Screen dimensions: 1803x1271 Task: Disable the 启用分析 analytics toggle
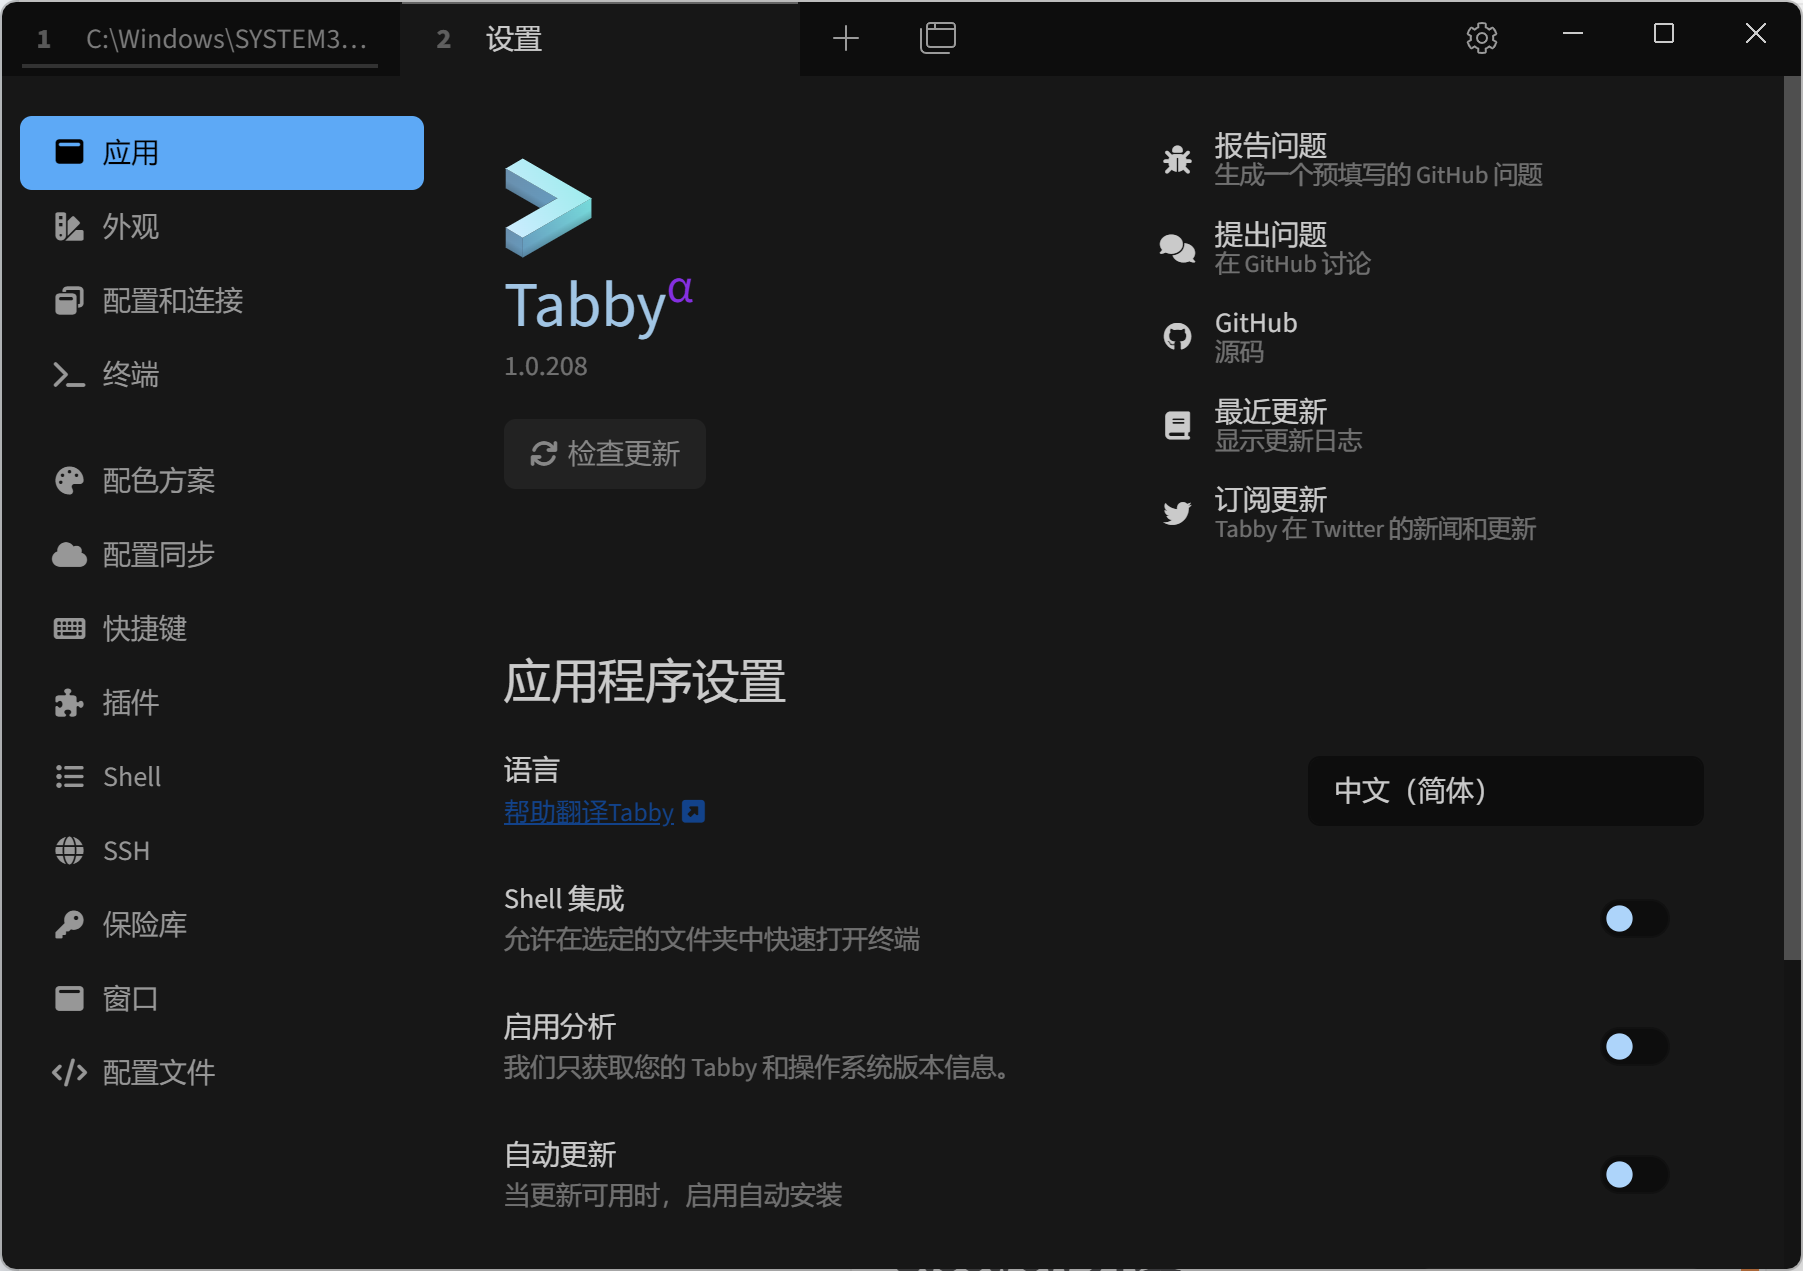click(1634, 1047)
